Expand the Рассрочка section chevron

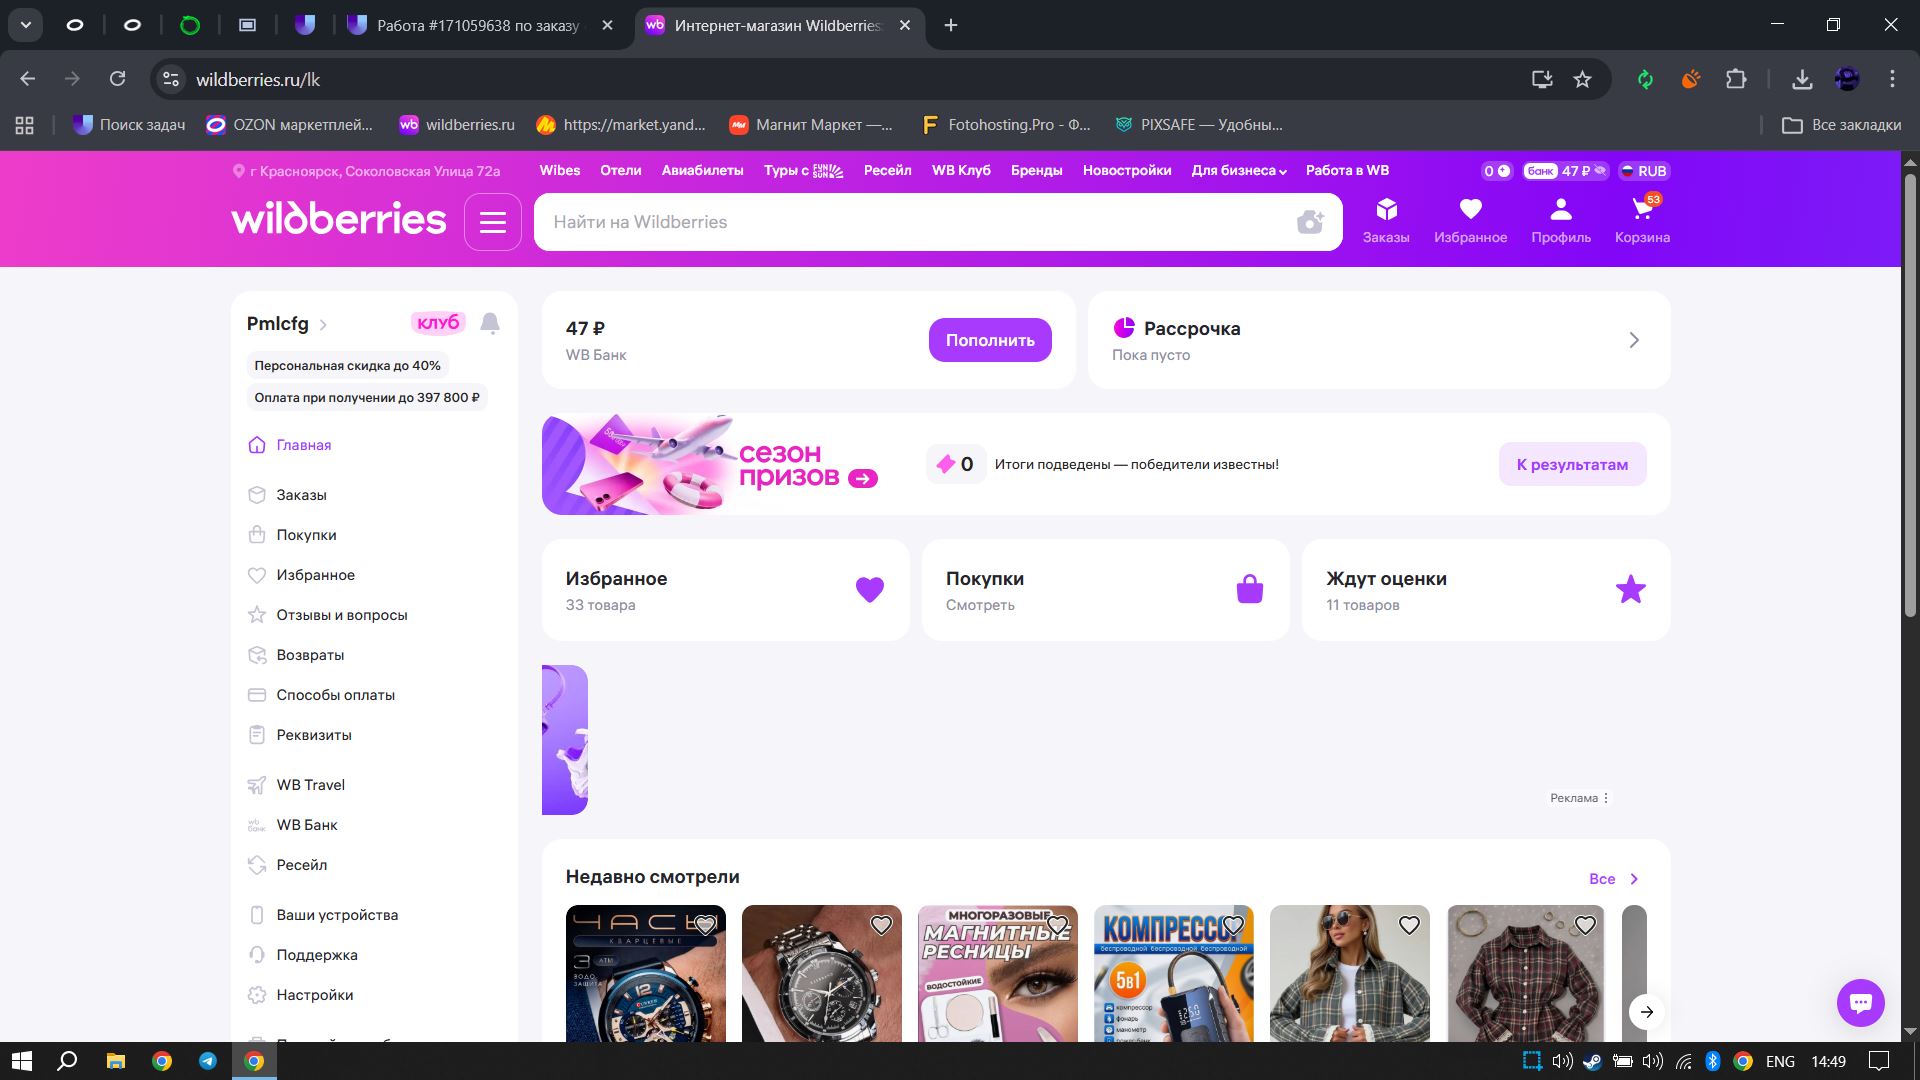1634,340
